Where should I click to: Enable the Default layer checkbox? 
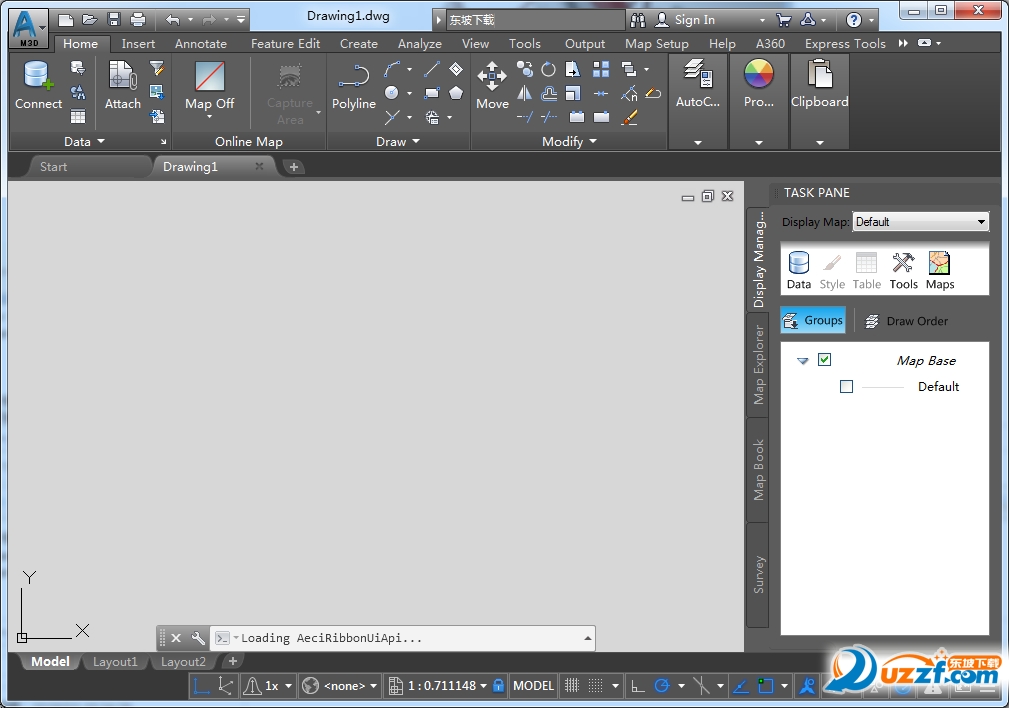(x=846, y=387)
